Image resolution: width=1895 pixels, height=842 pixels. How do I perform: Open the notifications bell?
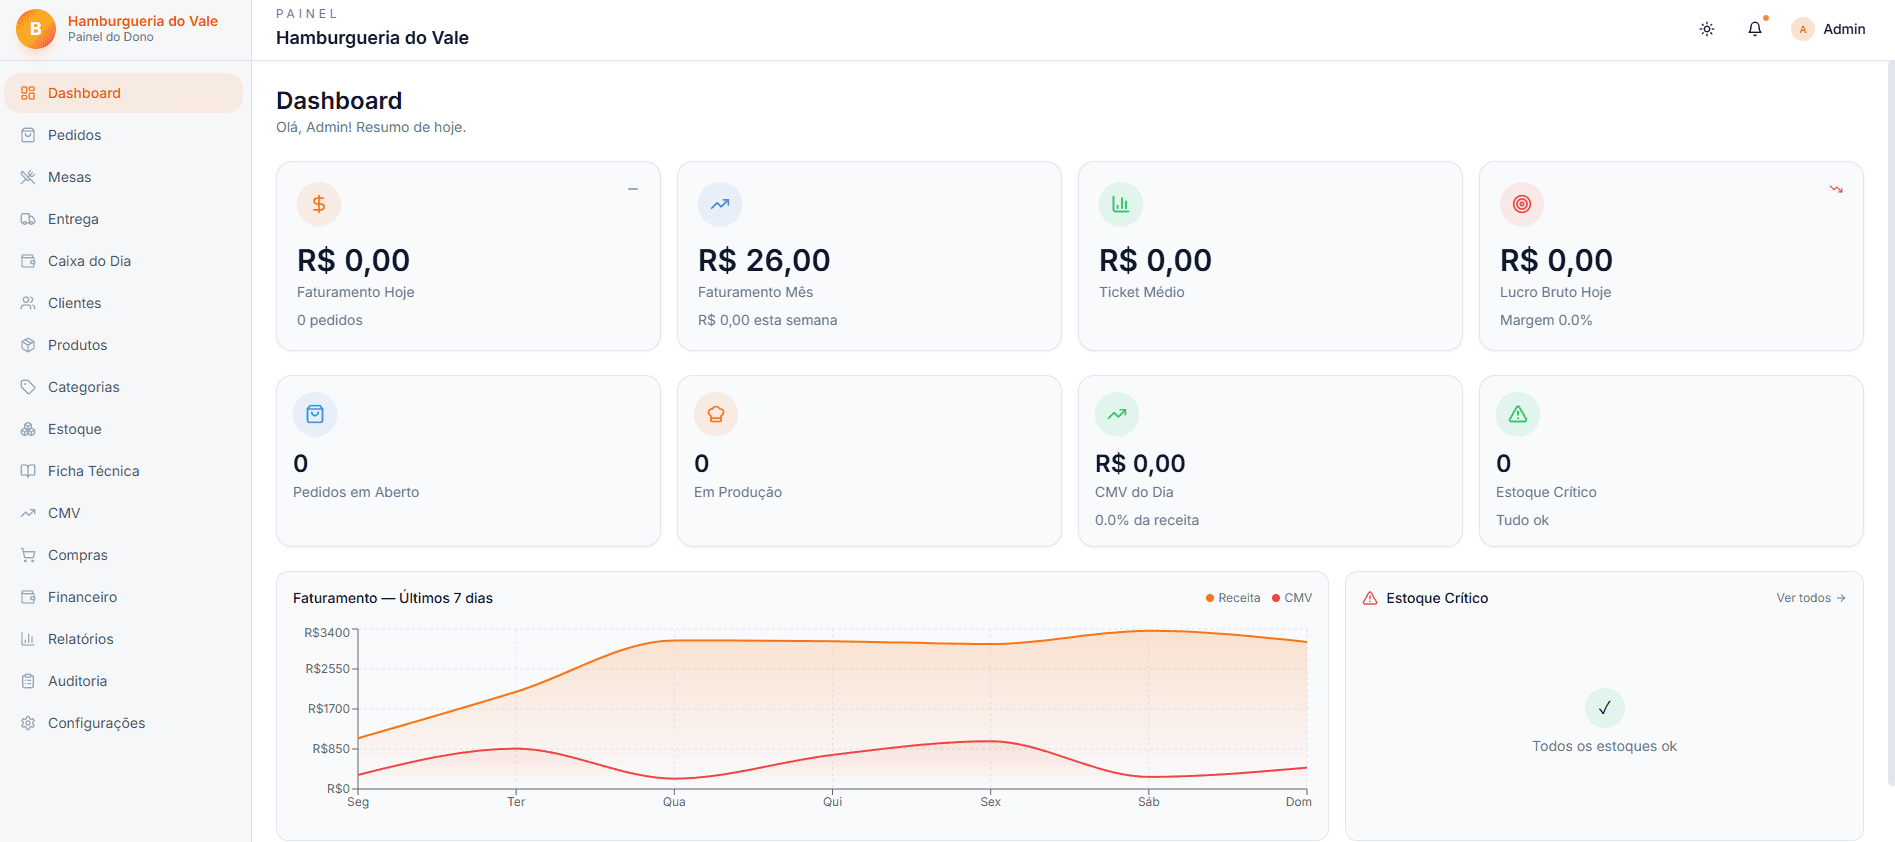point(1755,29)
